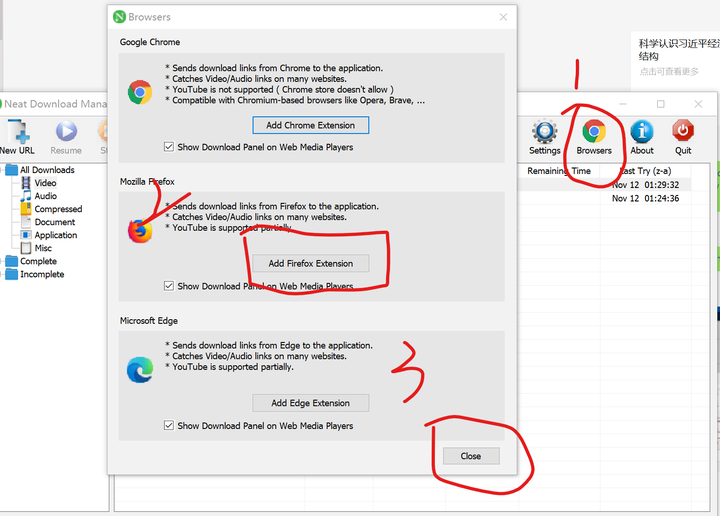Close the Browsers dialog with the X

(503, 17)
